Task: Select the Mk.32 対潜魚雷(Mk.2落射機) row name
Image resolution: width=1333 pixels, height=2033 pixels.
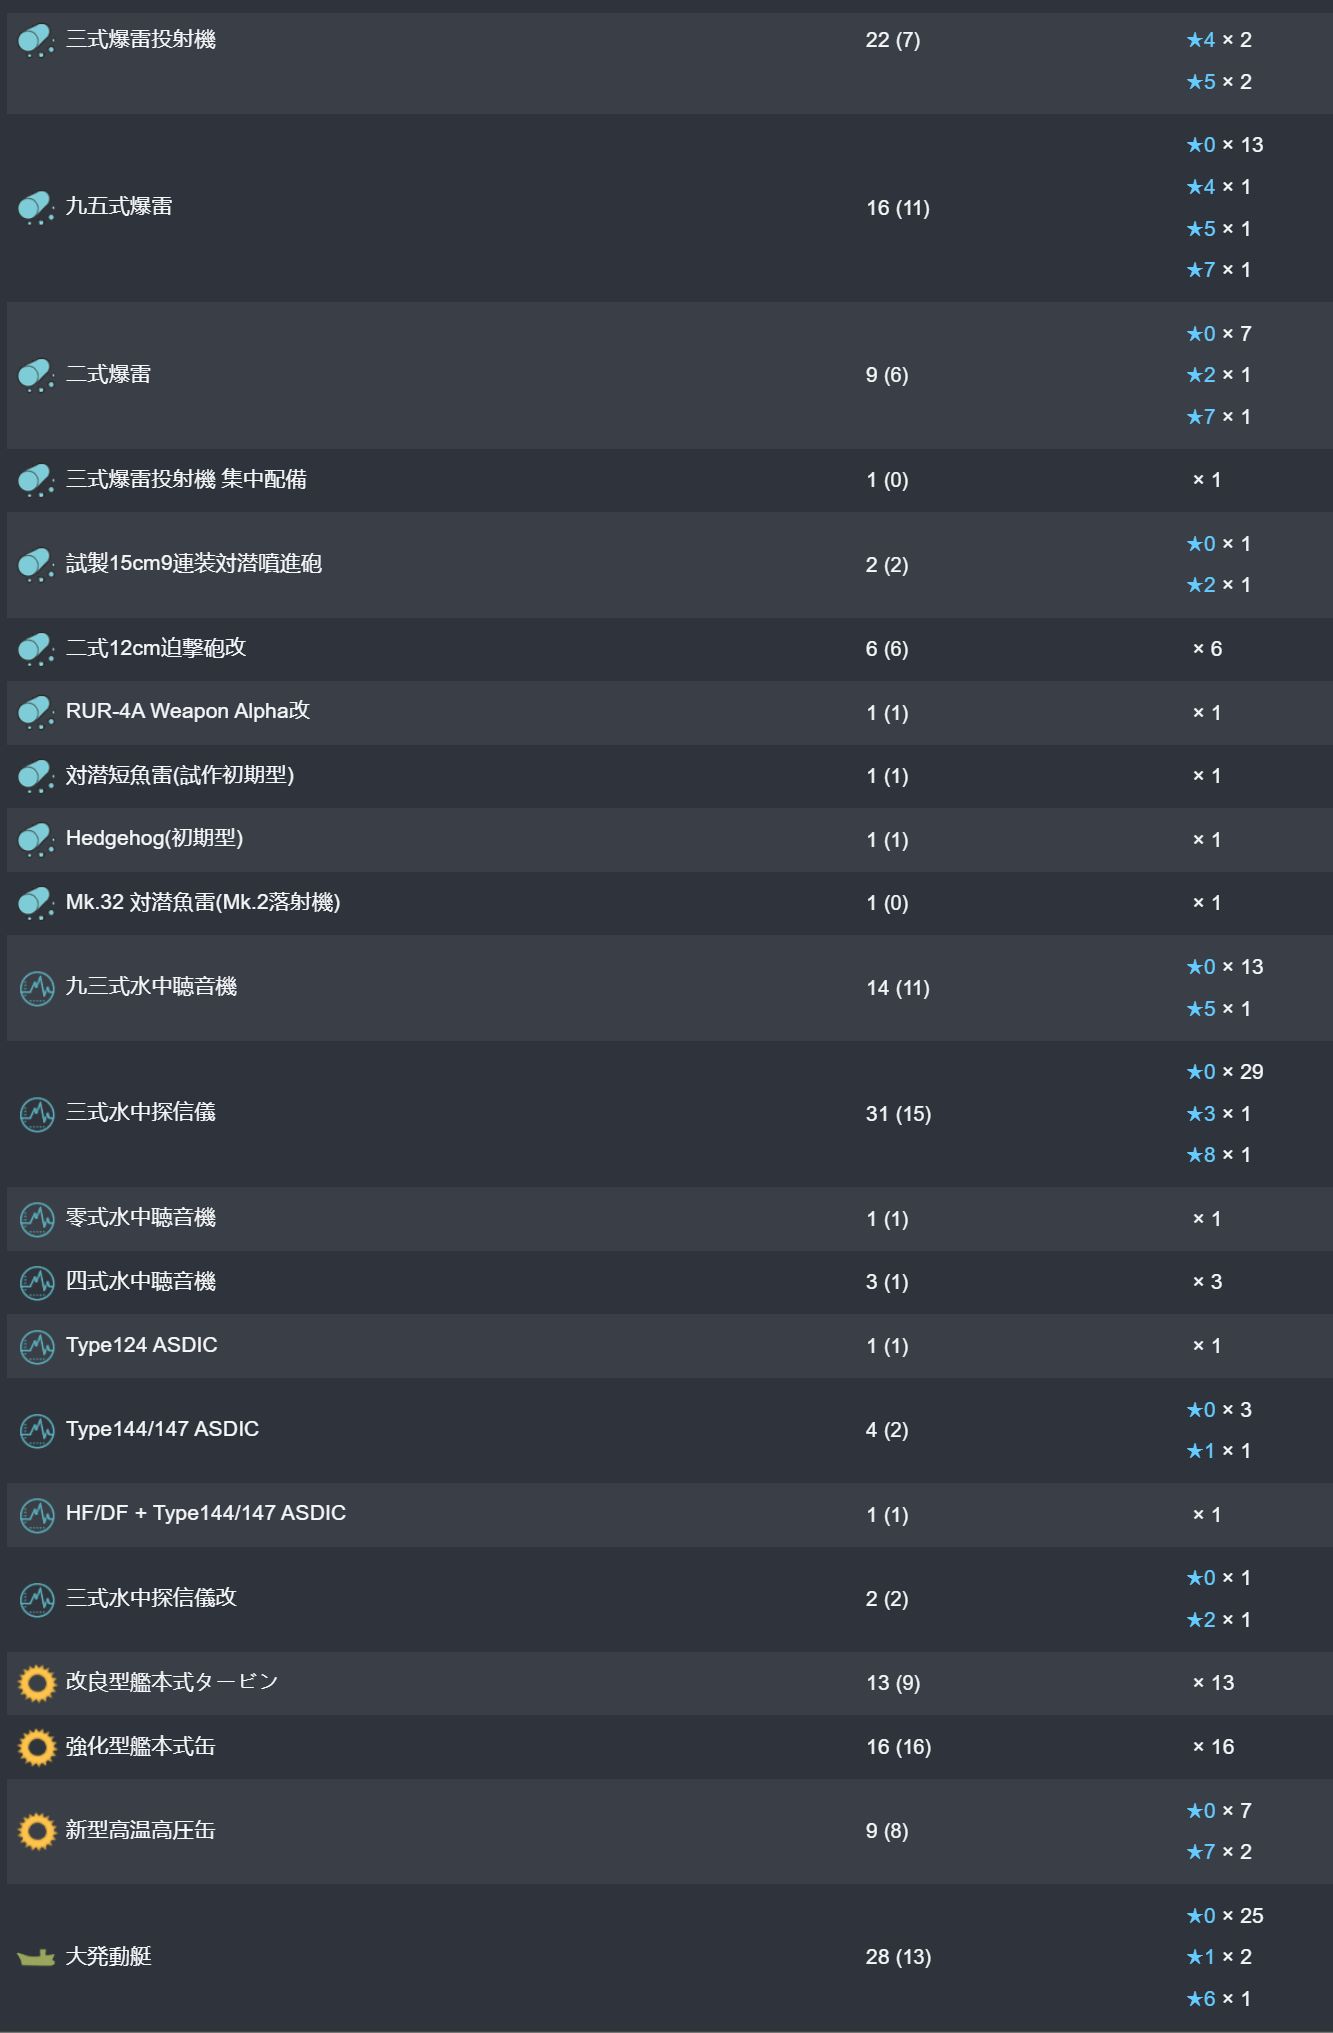Action: [203, 902]
